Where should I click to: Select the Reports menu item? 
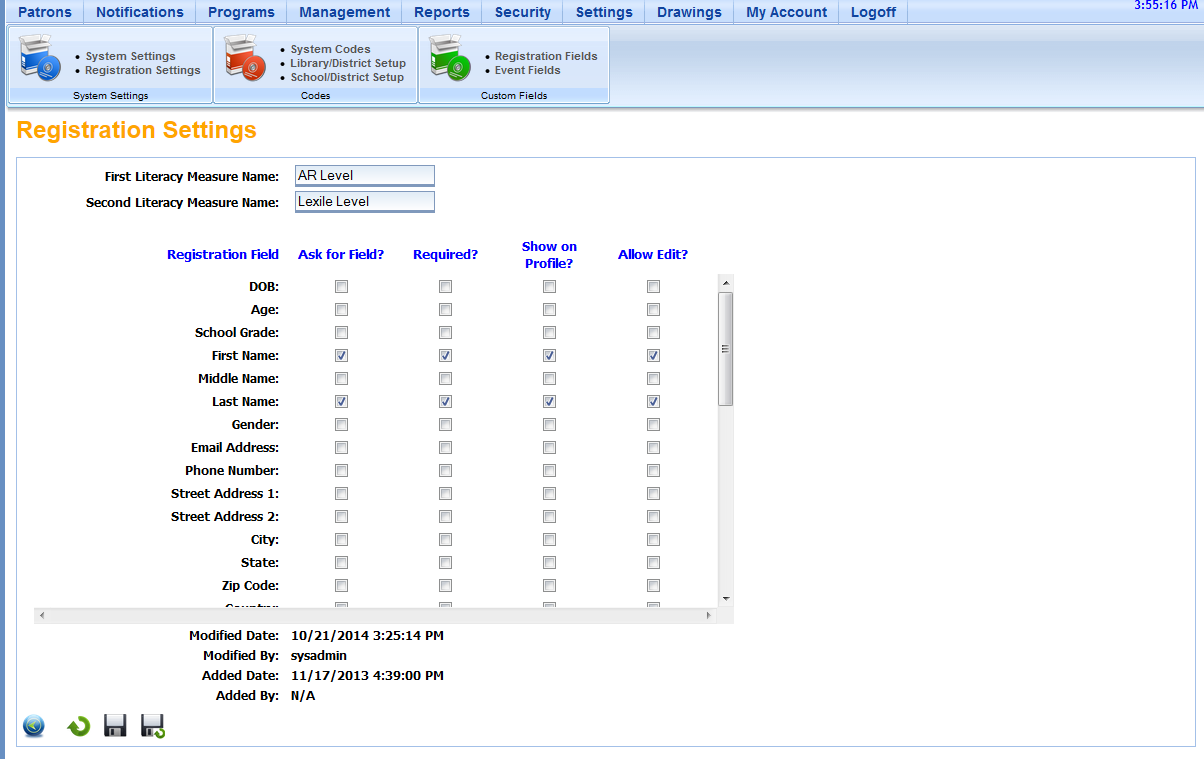point(441,12)
